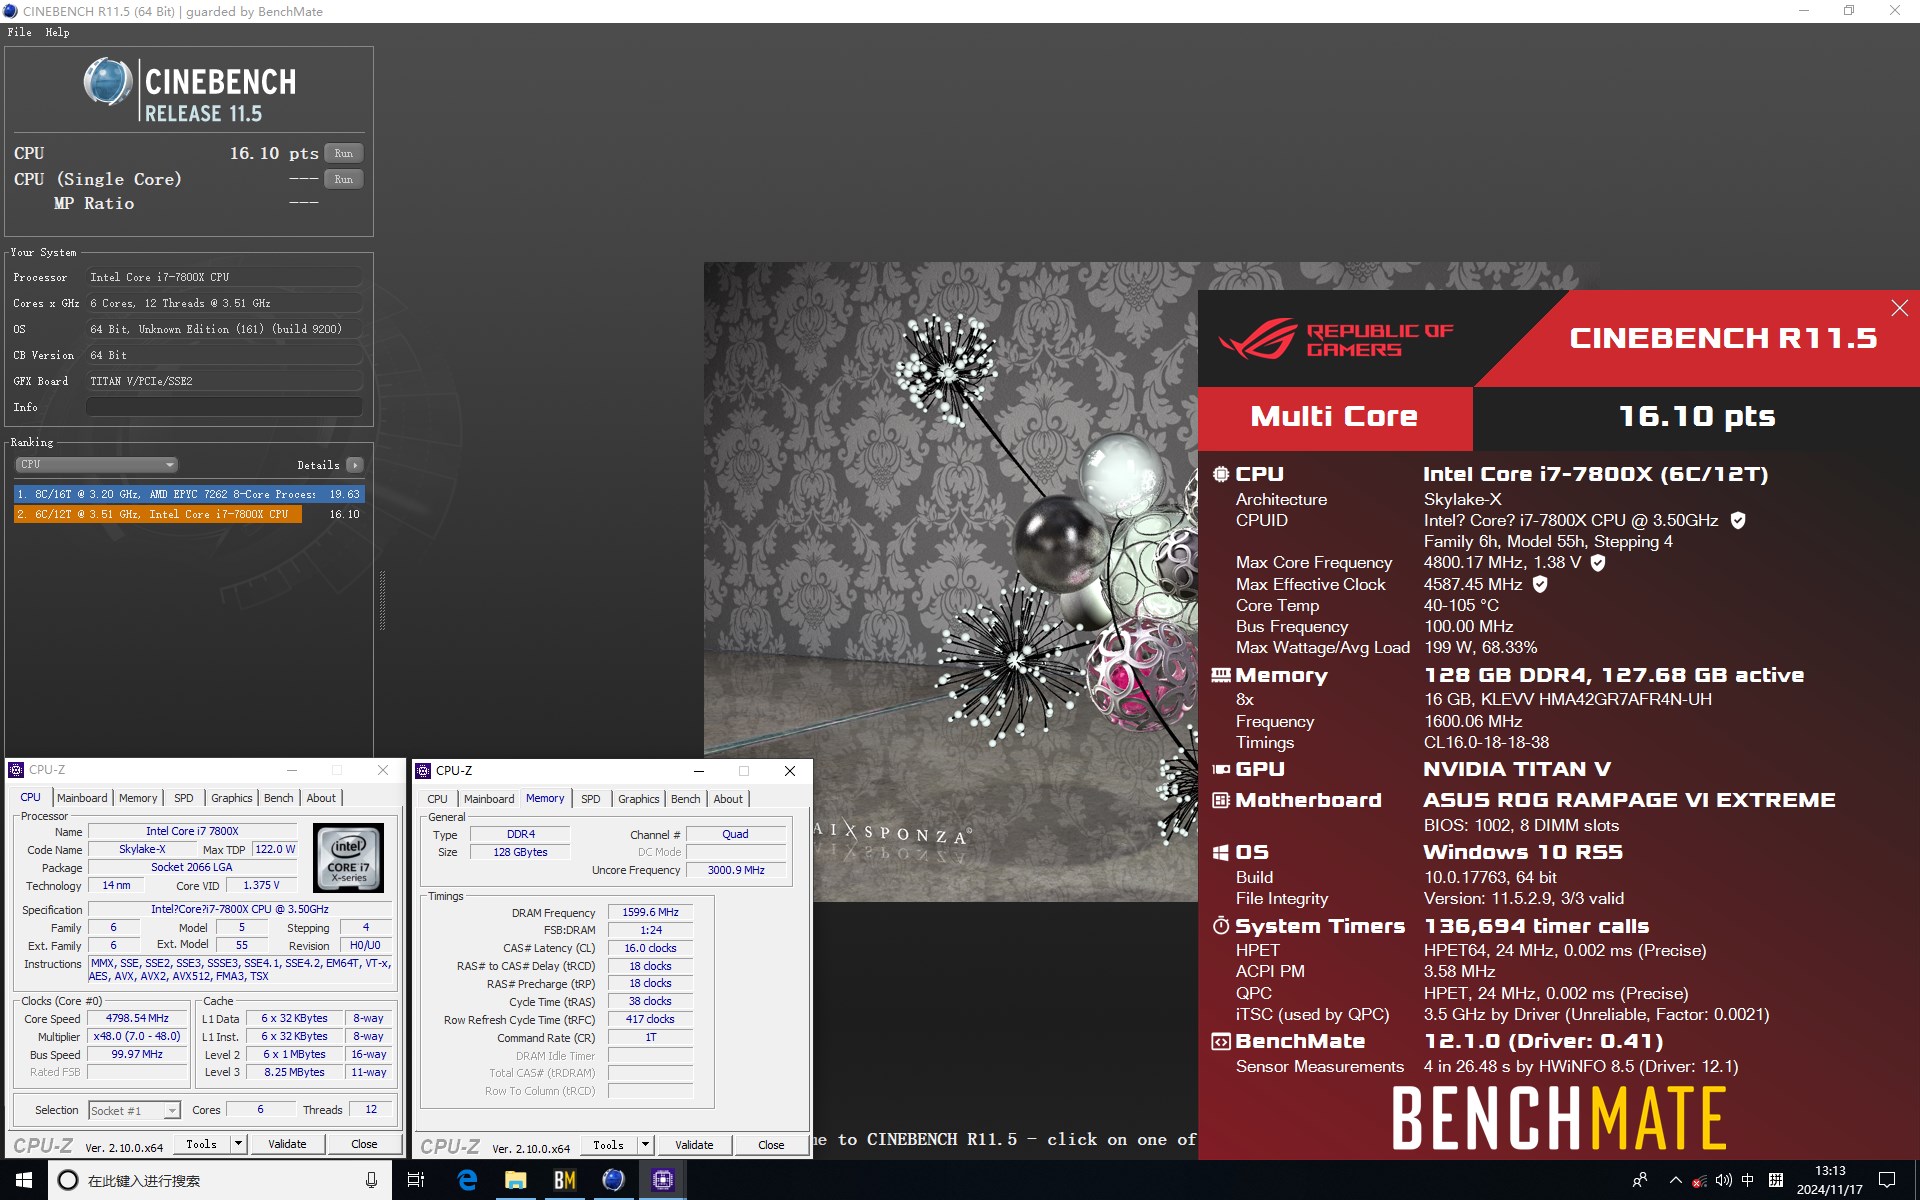Click the Cinebench Release 11.5 logo

tap(189, 90)
